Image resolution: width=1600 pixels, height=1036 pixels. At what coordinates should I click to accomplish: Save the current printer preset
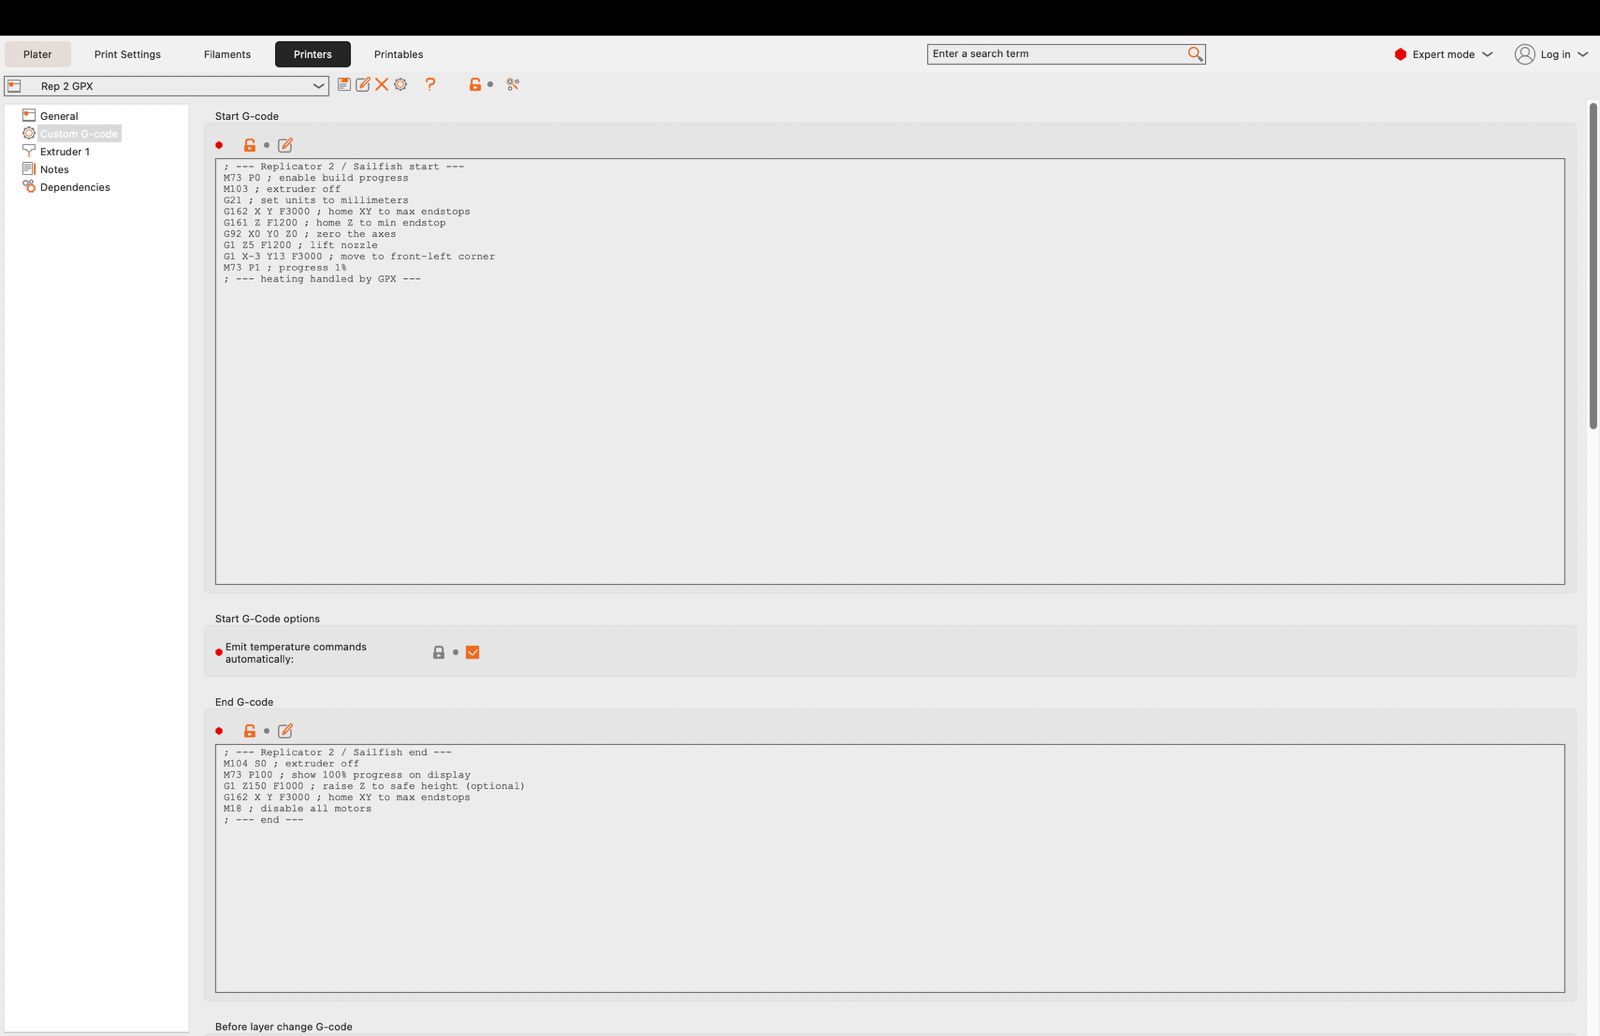click(344, 85)
